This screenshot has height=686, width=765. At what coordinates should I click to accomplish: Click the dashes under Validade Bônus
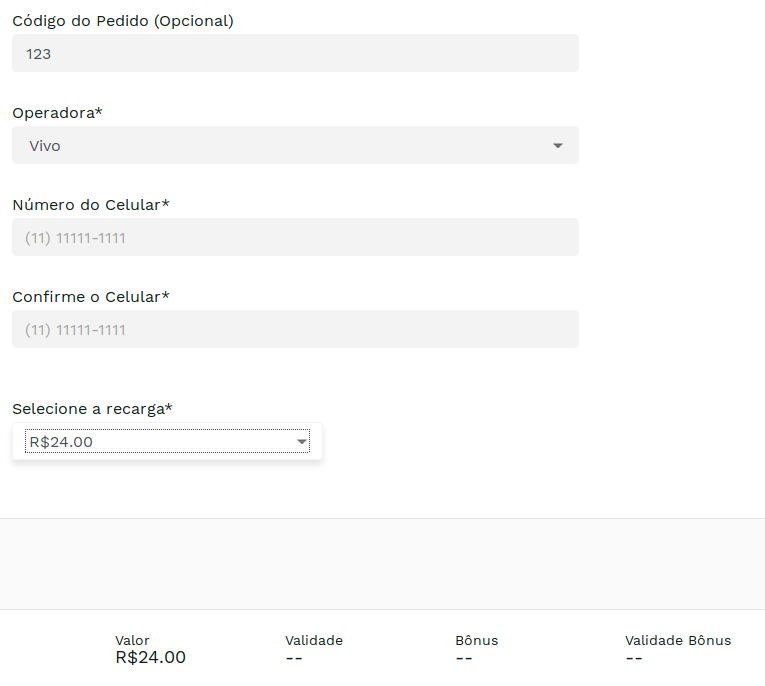click(x=634, y=658)
